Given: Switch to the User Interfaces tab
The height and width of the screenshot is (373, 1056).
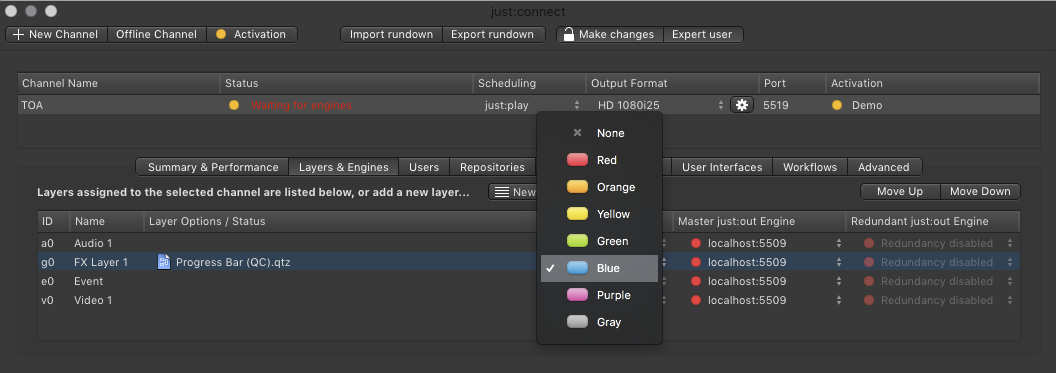Looking at the screenshot, I should 722,167.
